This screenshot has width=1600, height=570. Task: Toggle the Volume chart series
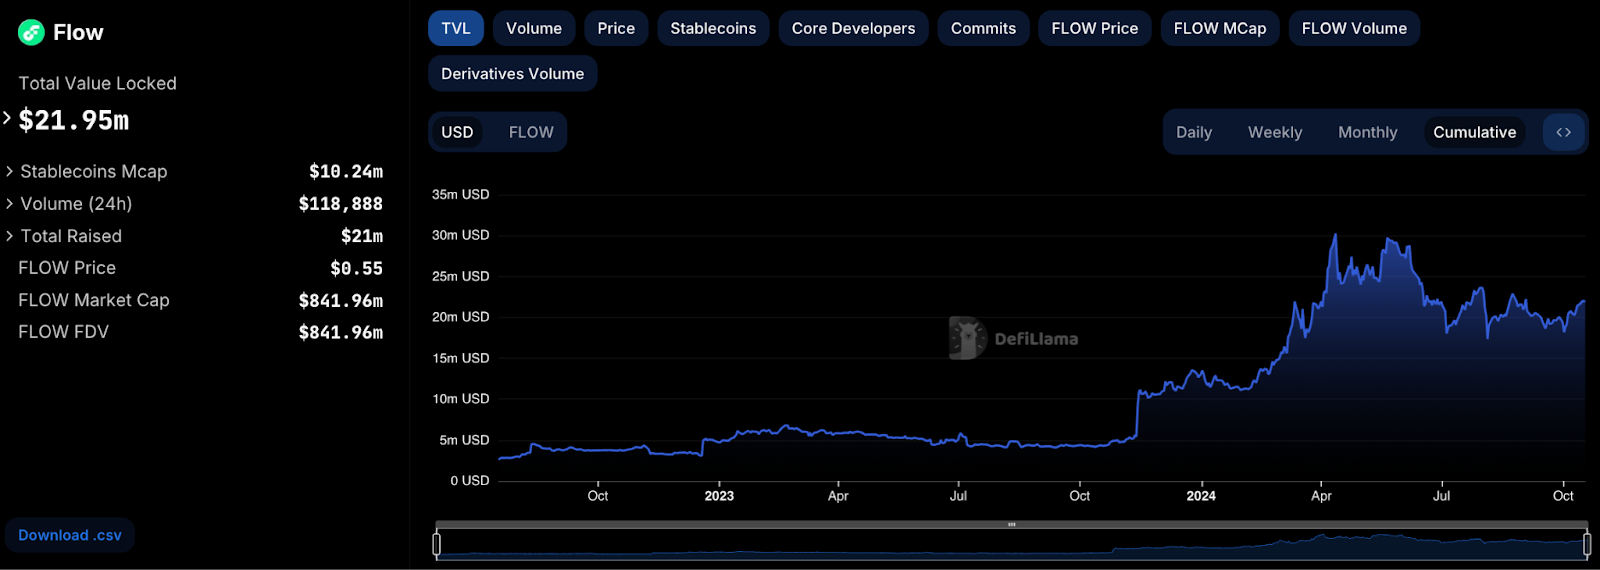pos(534,28)
